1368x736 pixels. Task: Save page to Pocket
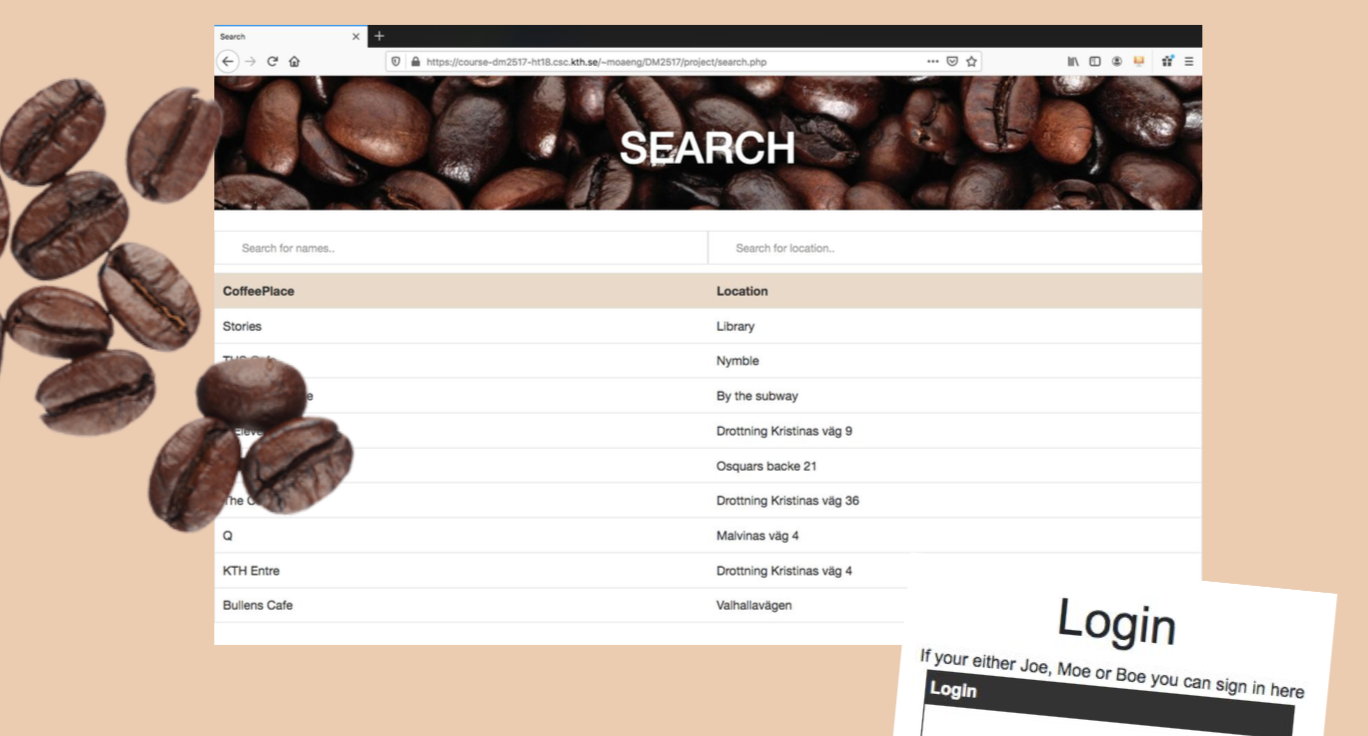952,61
